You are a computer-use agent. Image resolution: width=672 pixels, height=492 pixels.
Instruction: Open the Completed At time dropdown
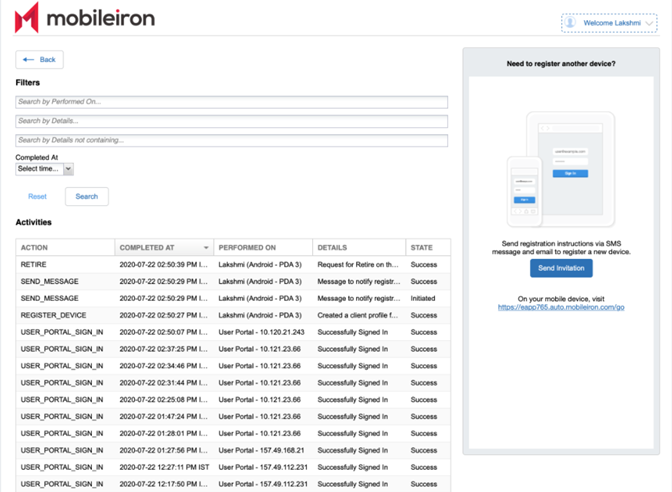tap(44, 169)
